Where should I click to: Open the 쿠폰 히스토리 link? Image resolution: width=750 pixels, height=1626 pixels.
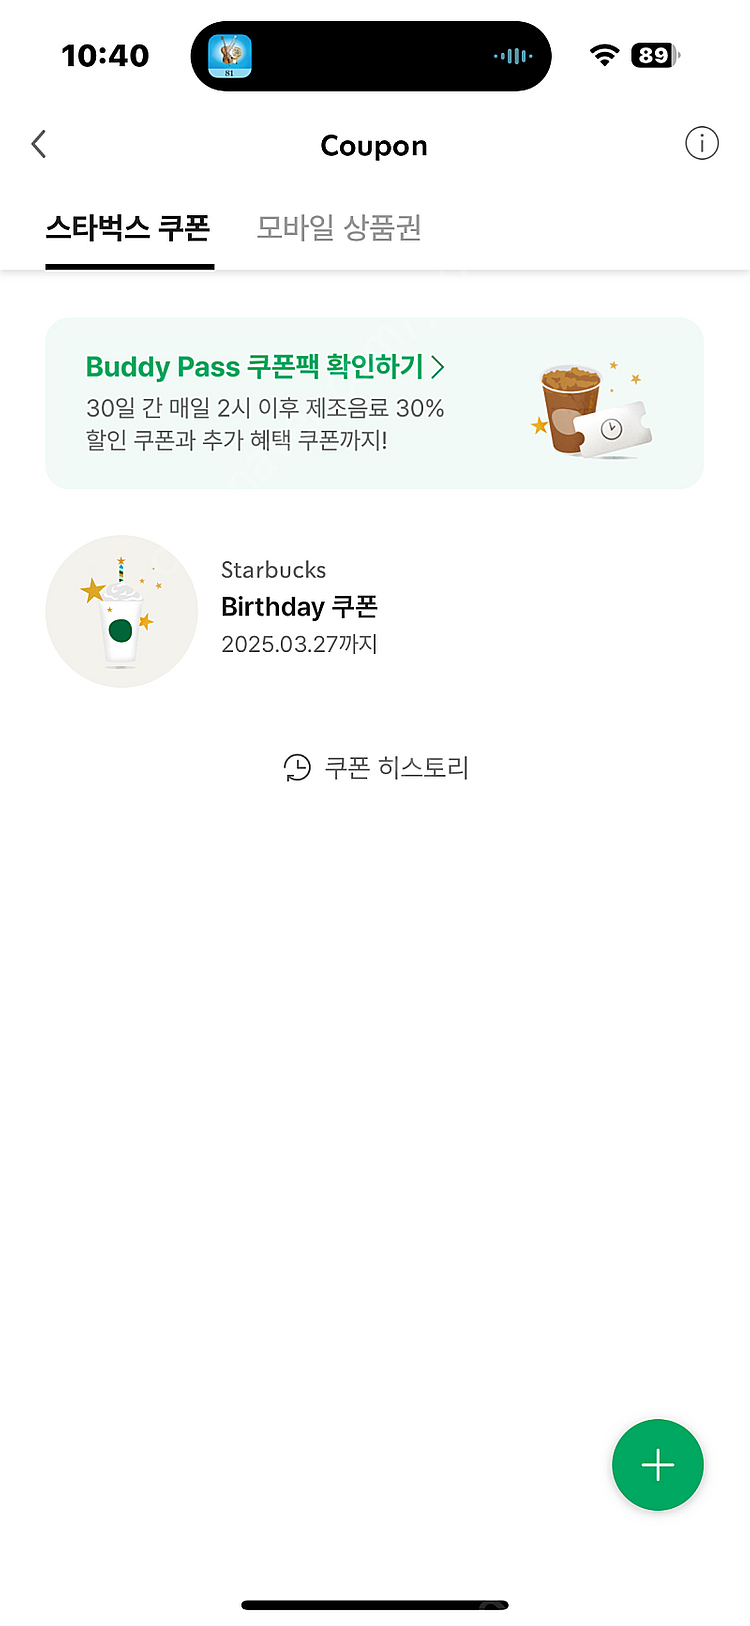pos(396,768)
